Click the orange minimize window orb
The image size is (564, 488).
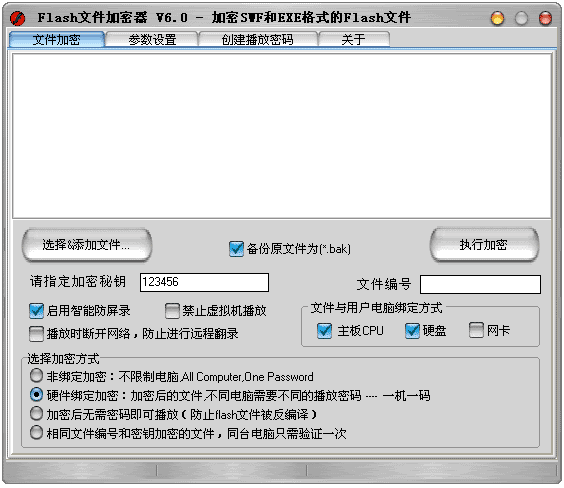497,18
